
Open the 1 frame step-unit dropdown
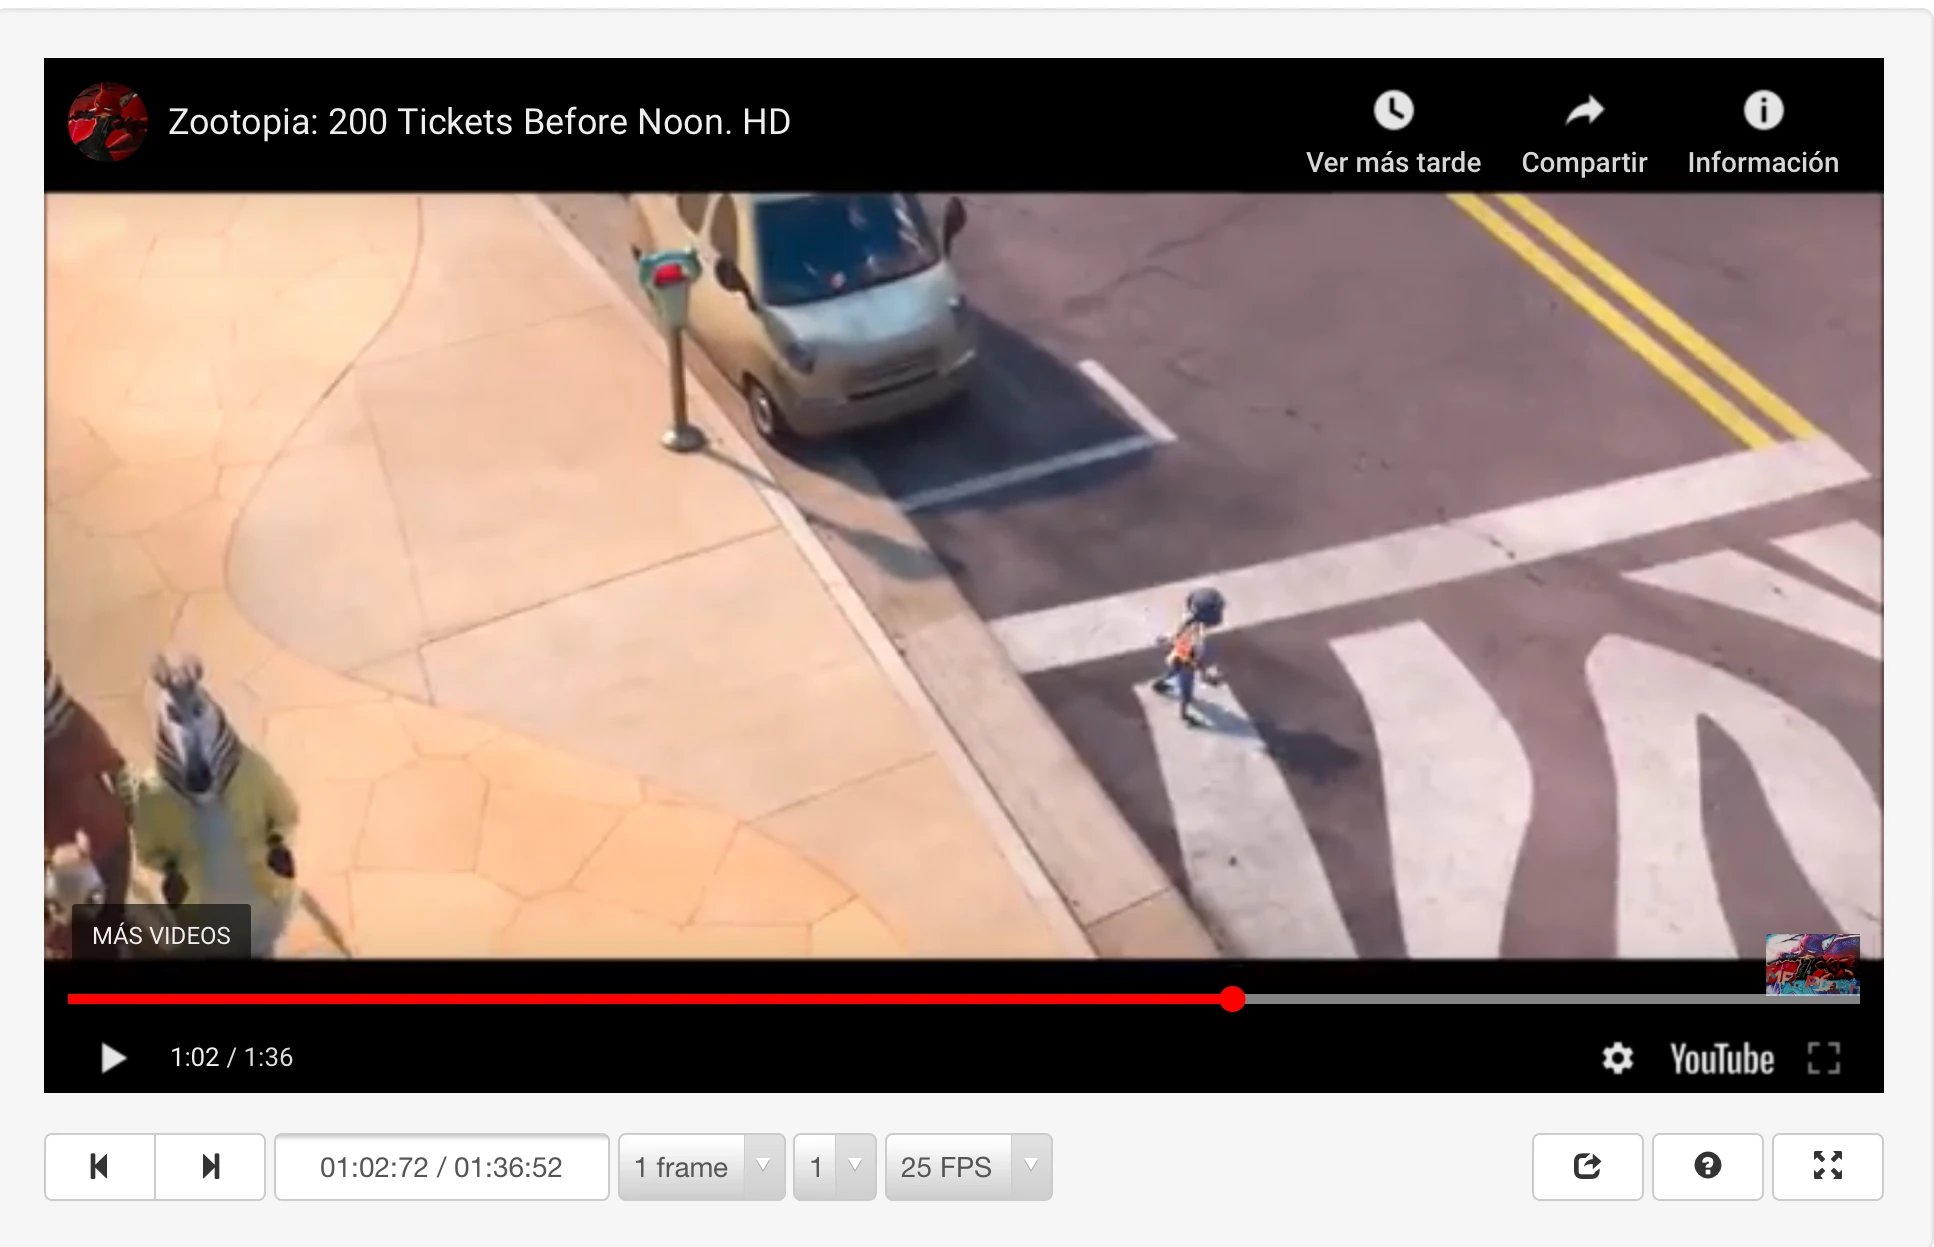tap(701, 1167)
